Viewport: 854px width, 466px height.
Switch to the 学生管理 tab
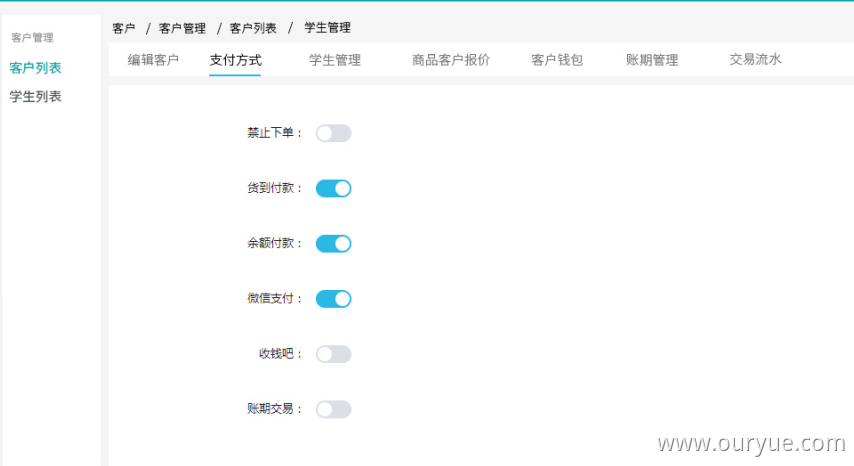[335, 60]
